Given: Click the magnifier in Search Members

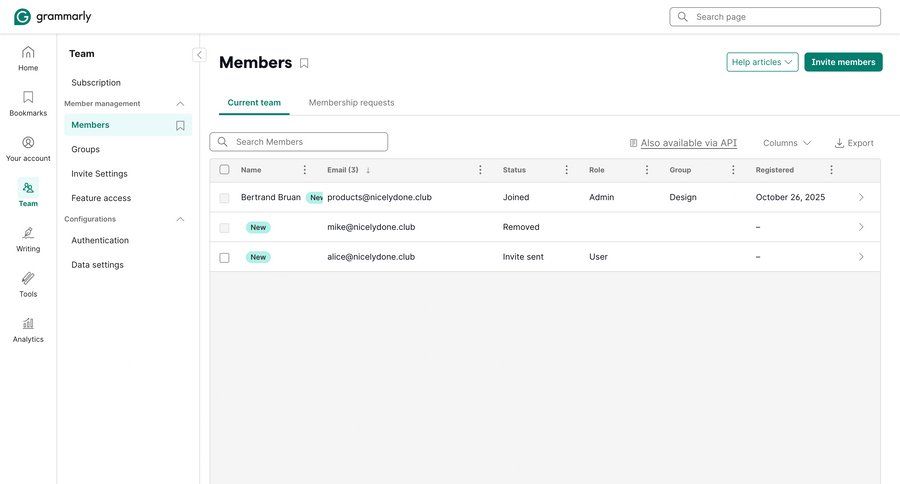Looking at the screenshot, I should click(x=223, y=142).
